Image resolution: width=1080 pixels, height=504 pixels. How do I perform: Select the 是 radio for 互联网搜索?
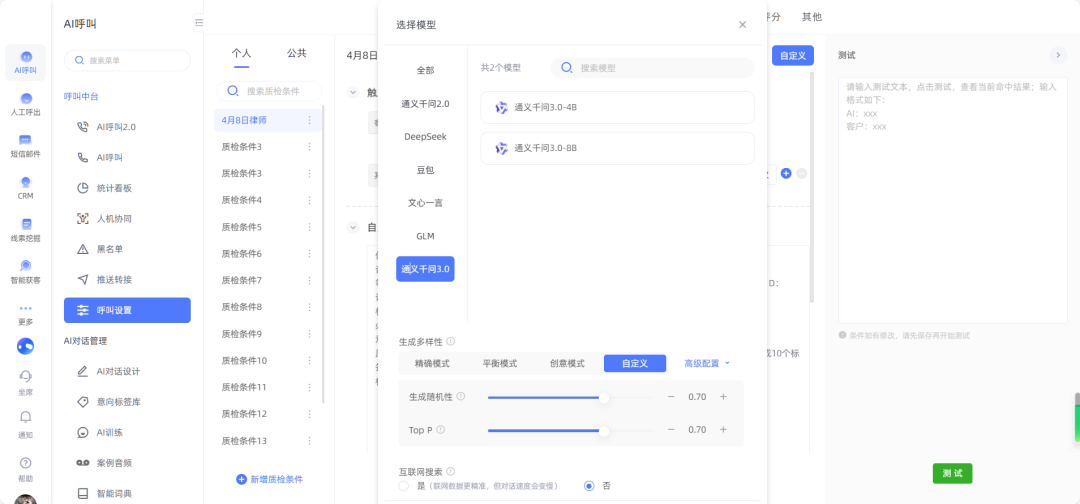[404, 486]
